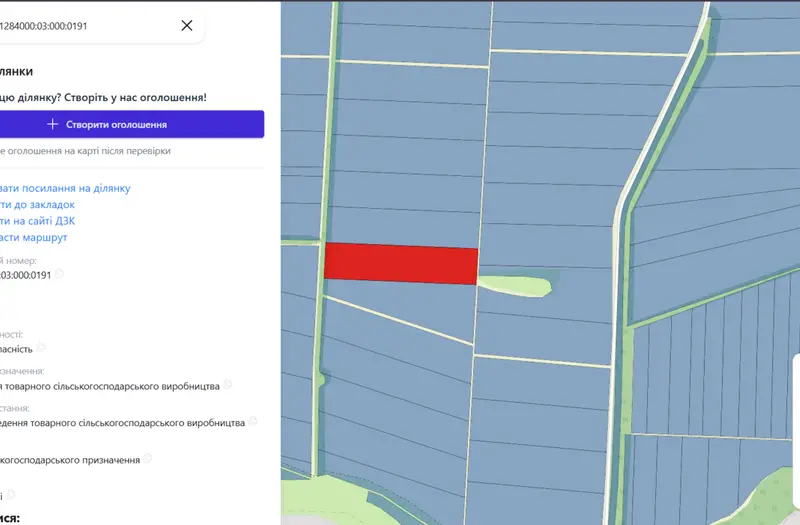Click the plus icon on Створити оголошення
The width and height of the screenshot is (800, 525).
coord(53,124)
